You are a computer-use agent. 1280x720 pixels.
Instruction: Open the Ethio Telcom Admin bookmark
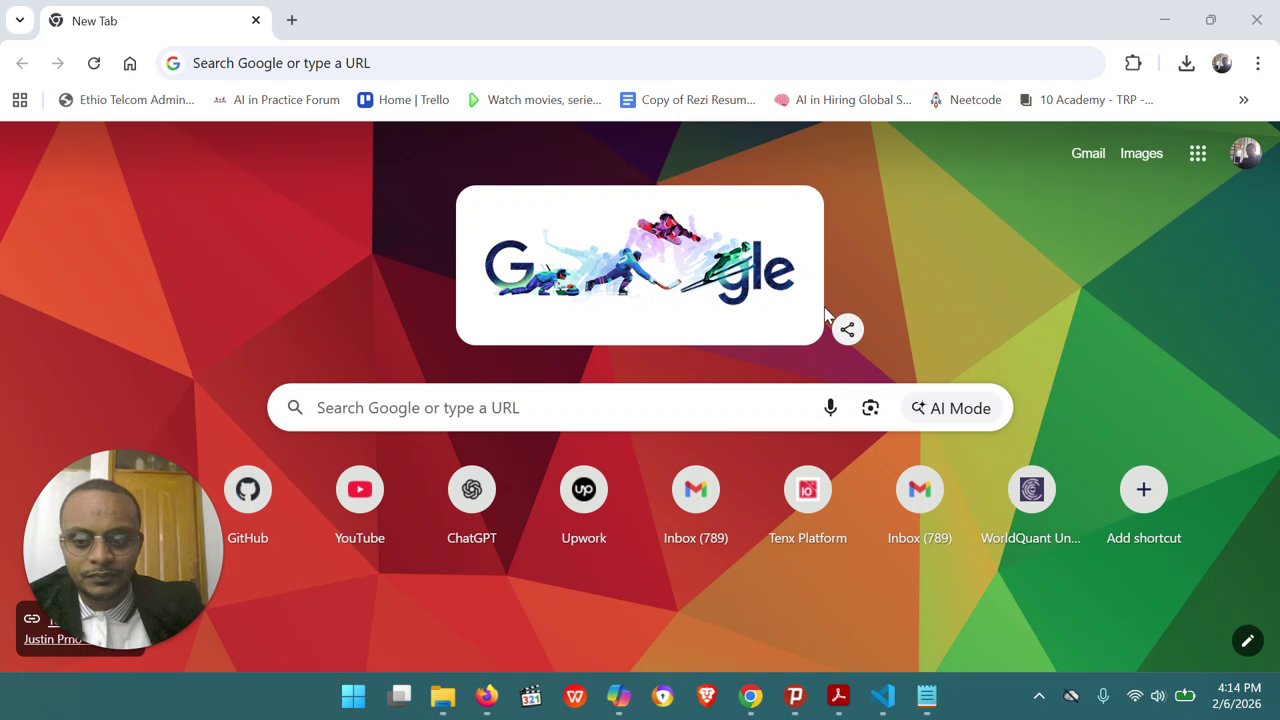tap(127, 100)
